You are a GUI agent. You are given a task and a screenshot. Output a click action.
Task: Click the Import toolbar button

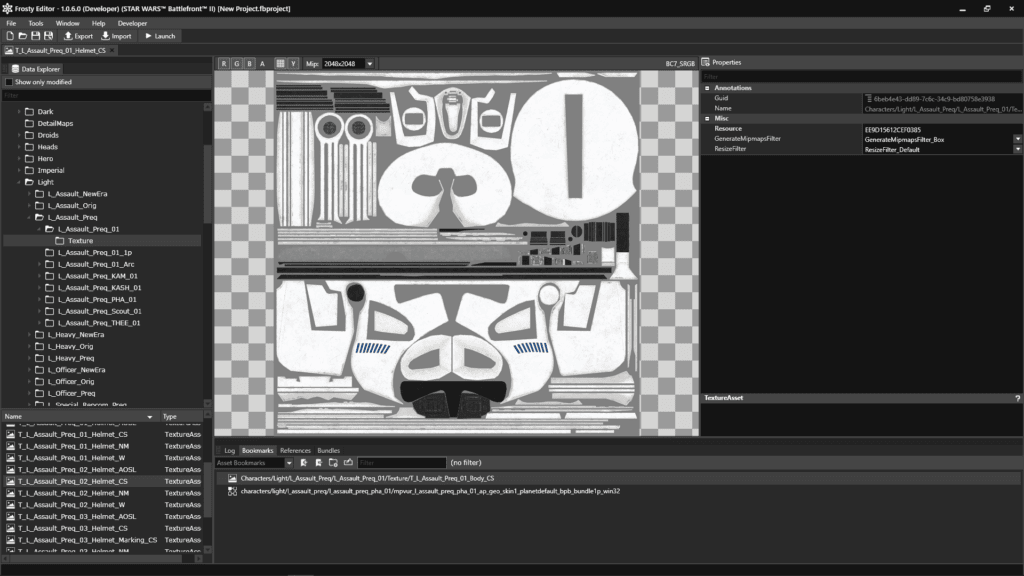point(116,36)
